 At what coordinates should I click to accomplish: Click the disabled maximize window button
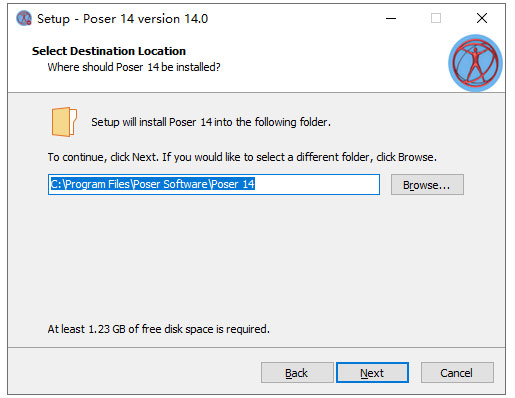[436, 18]
